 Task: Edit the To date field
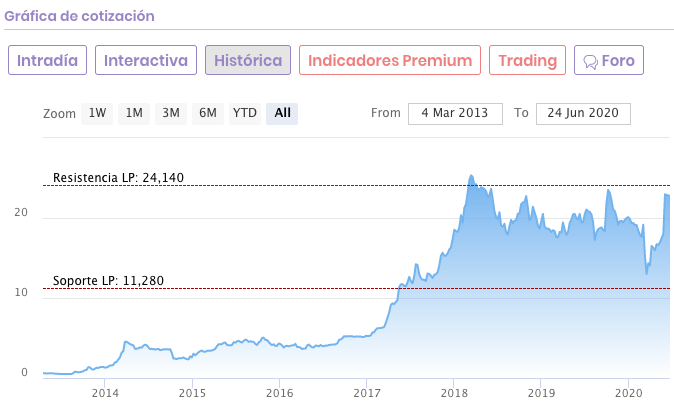(x=583, y=113)
